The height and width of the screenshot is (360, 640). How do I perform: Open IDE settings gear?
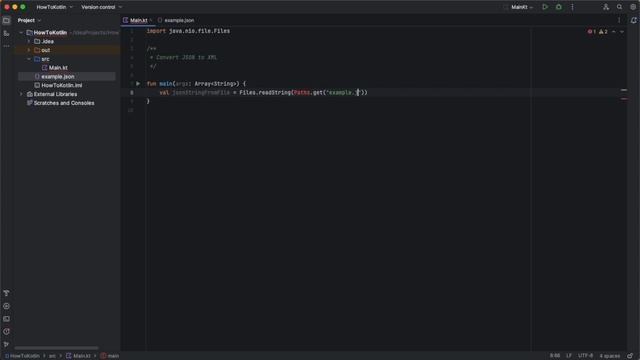[x=633, y=7]
